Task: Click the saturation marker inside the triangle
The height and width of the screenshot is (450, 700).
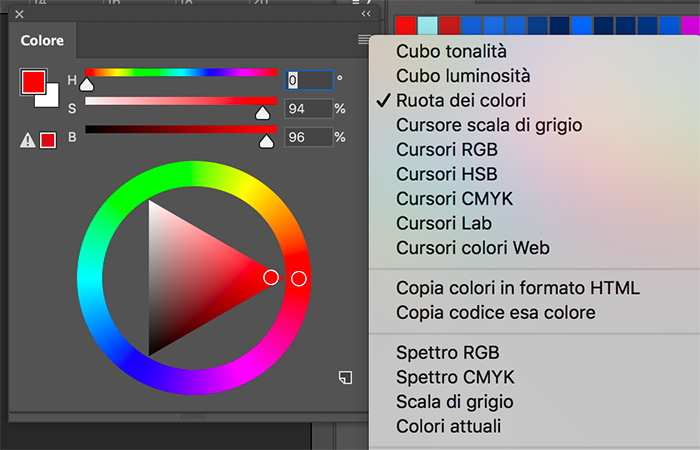Action: point(271,277)
